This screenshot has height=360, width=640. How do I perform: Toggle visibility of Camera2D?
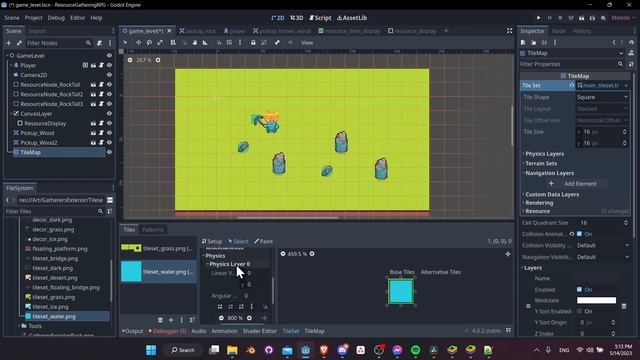click(x=109, y=75)
